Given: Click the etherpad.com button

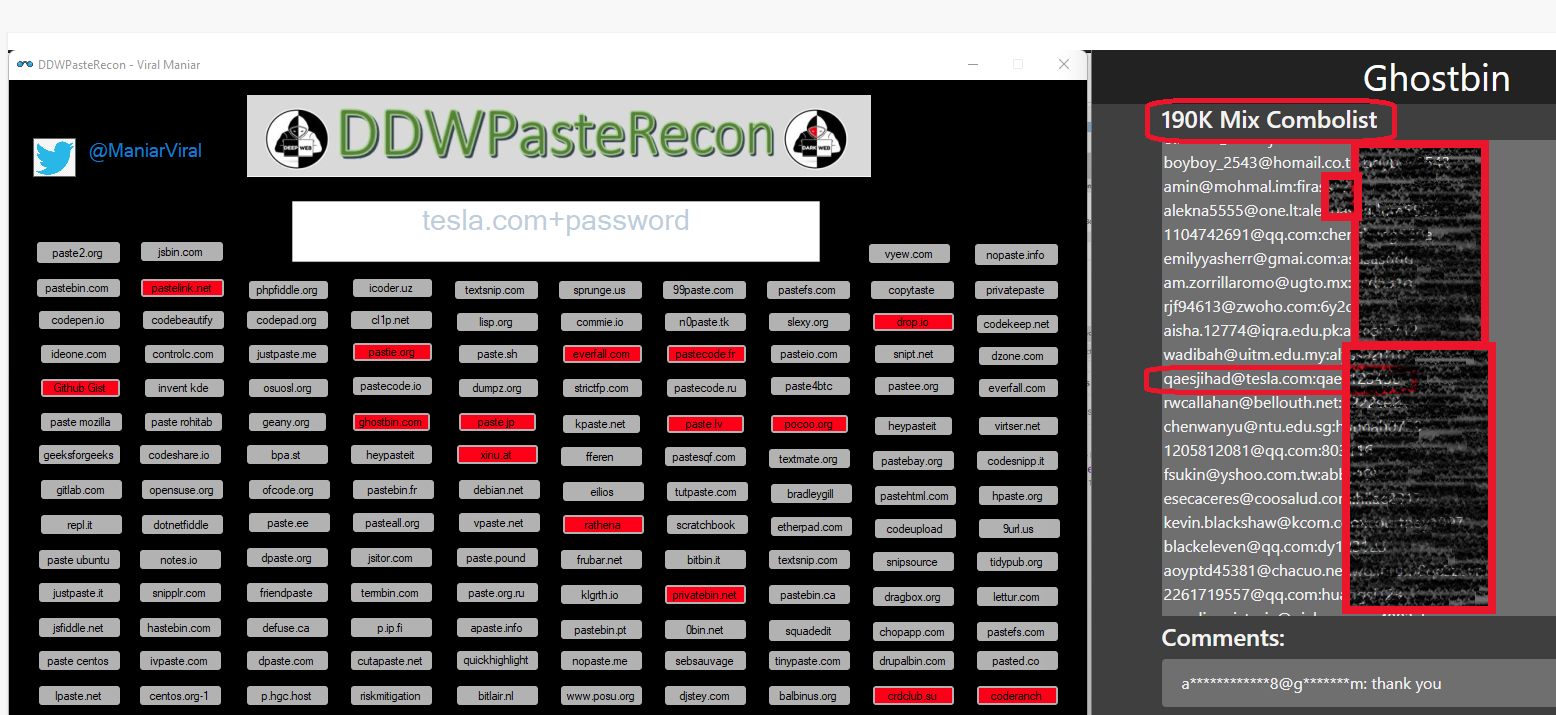Looking at the screenshot, I should point(810,527).
